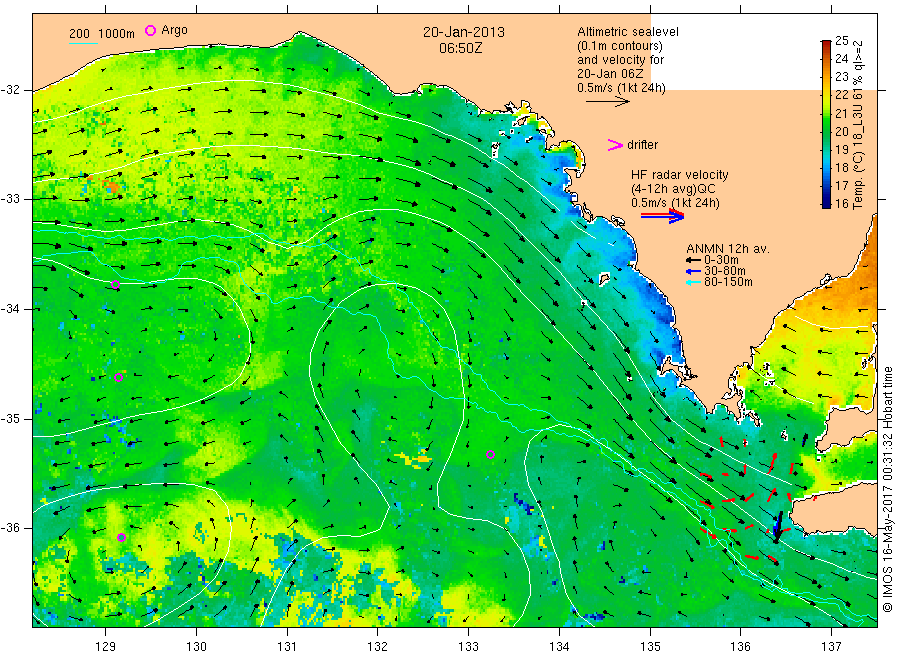Click the latitude label '-32'

(10, 90)
